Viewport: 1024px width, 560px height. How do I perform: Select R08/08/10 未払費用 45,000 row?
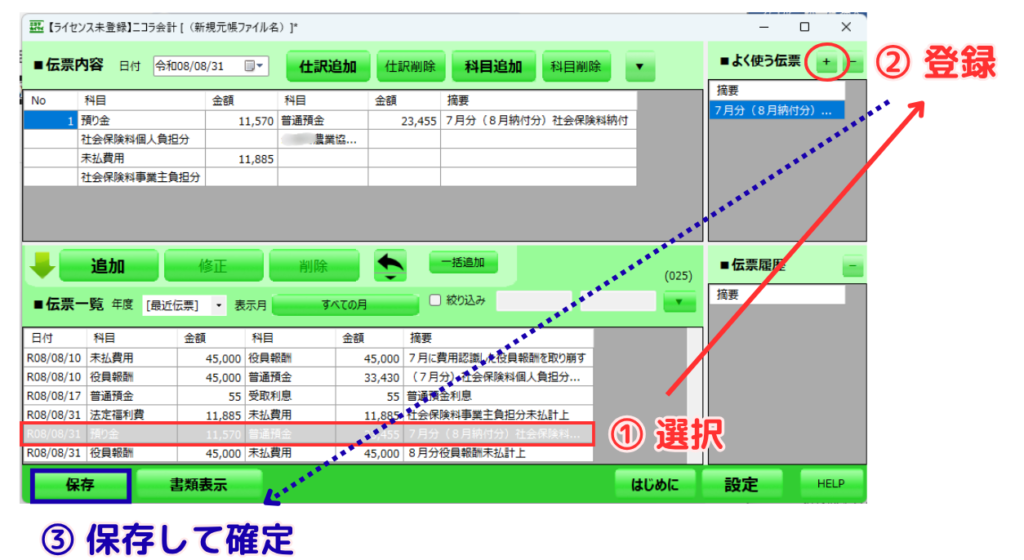[x=308, y=358]
